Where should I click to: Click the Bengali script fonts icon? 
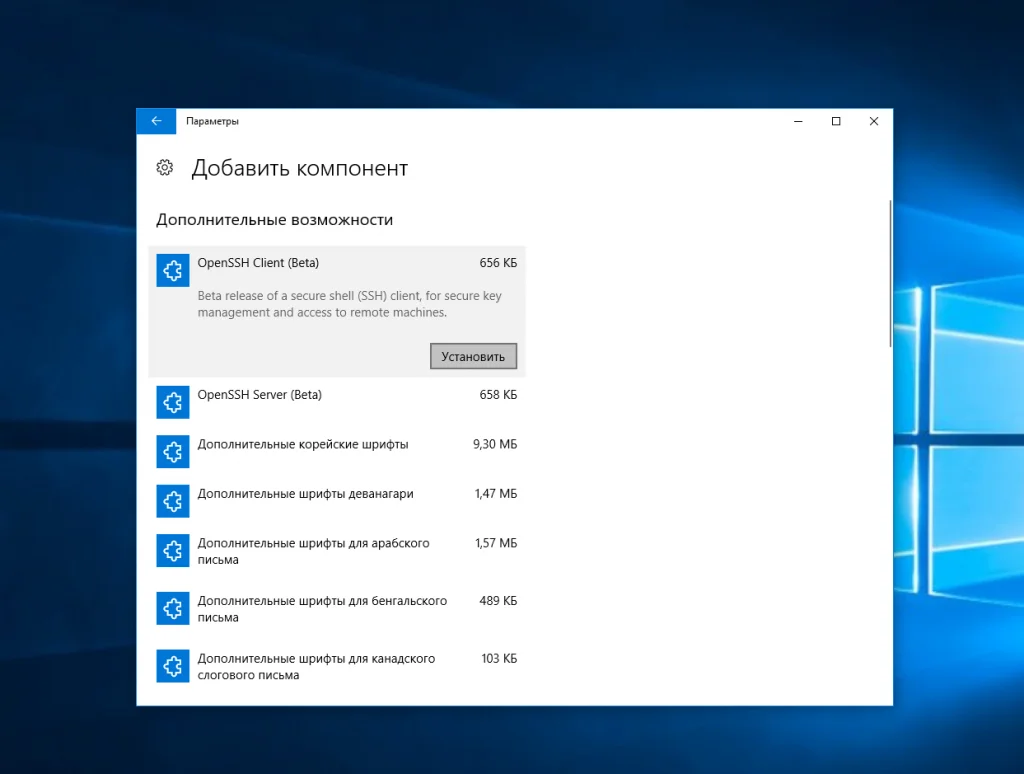173,608
